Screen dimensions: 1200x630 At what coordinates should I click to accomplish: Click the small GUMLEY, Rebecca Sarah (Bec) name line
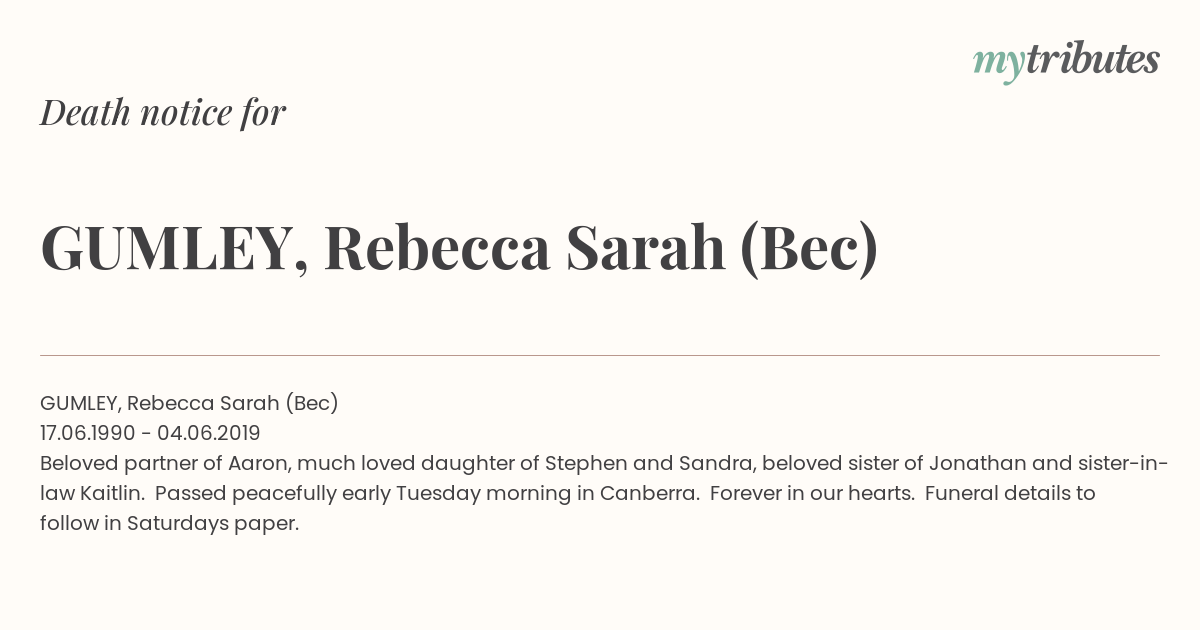tap(189, 403)
